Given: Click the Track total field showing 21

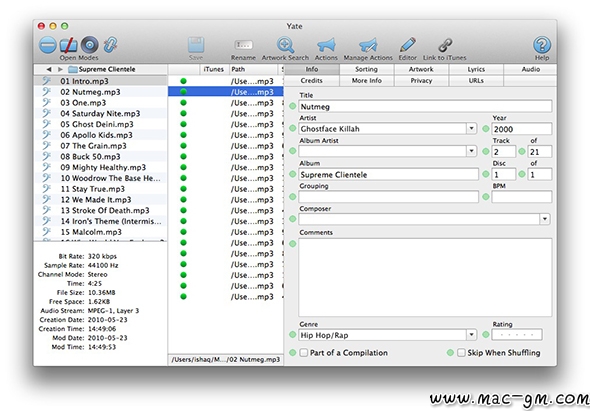Looking at the screenshot, I should (x=540, y=152).
